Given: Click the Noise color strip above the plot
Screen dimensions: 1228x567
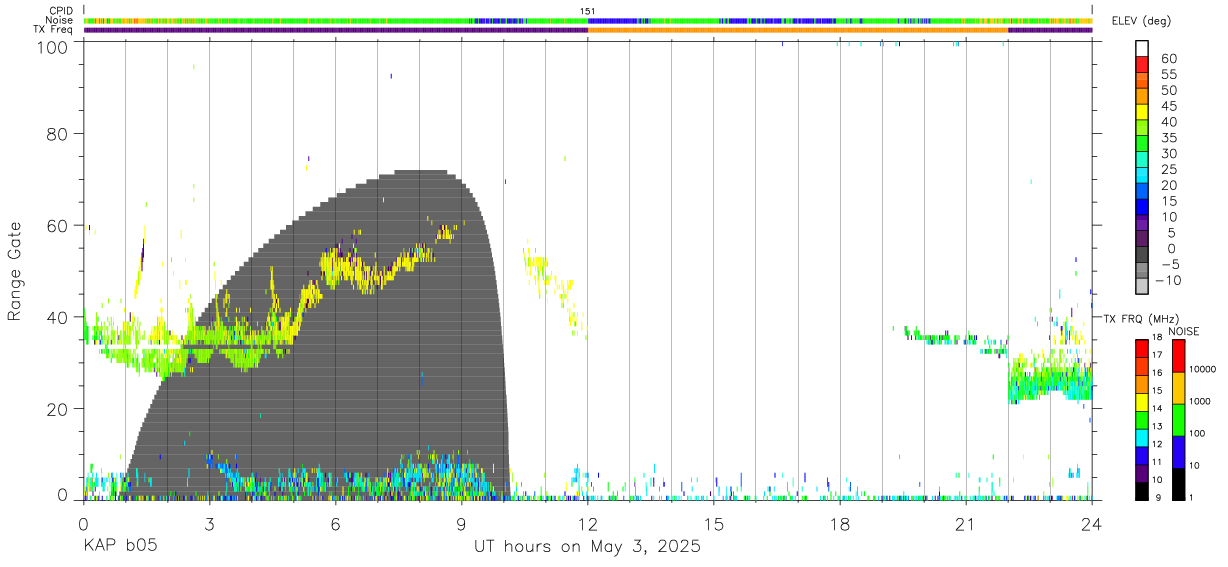Looking at the screenshot, I should [588, 20].
